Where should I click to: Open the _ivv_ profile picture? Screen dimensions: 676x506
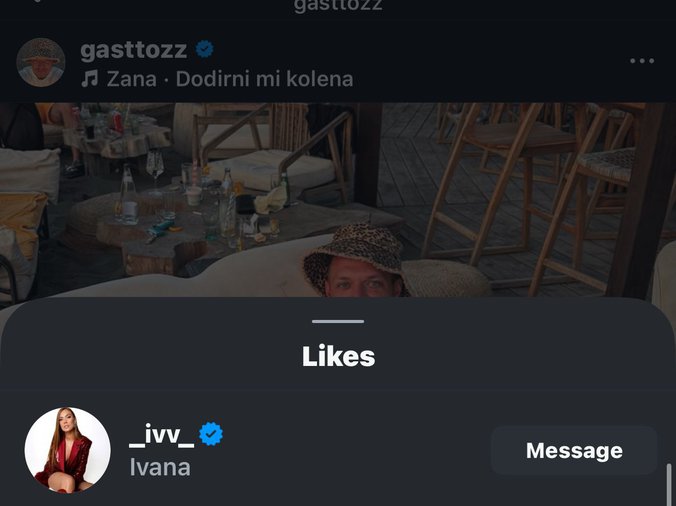[x=67, y=450]
